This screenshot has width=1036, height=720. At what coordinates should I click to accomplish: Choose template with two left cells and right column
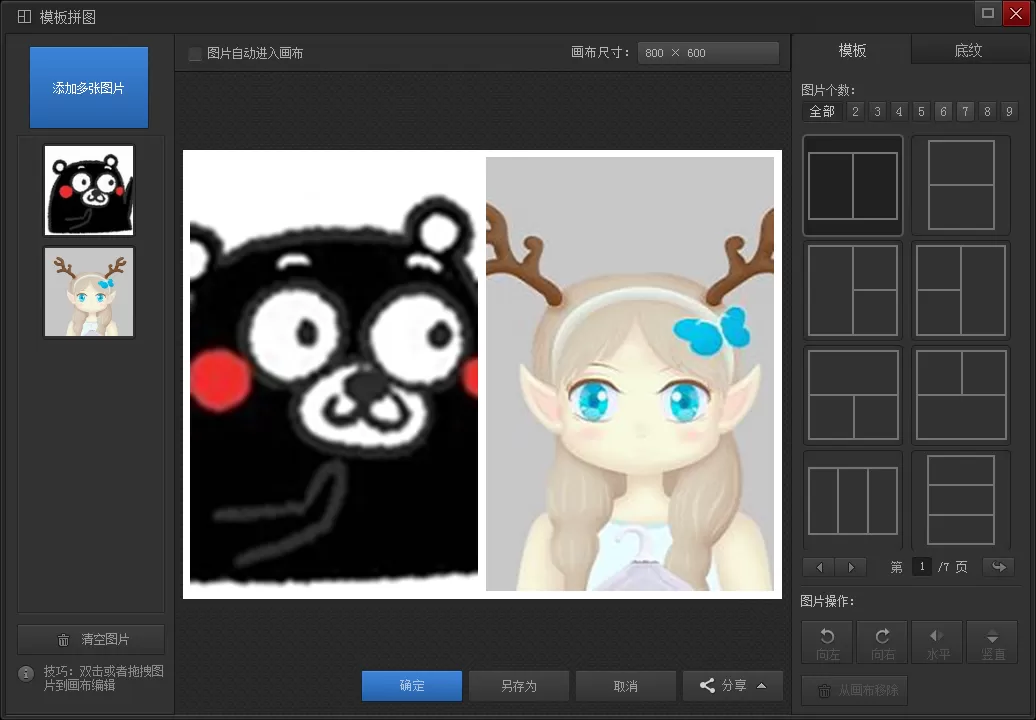pos(961,291)
